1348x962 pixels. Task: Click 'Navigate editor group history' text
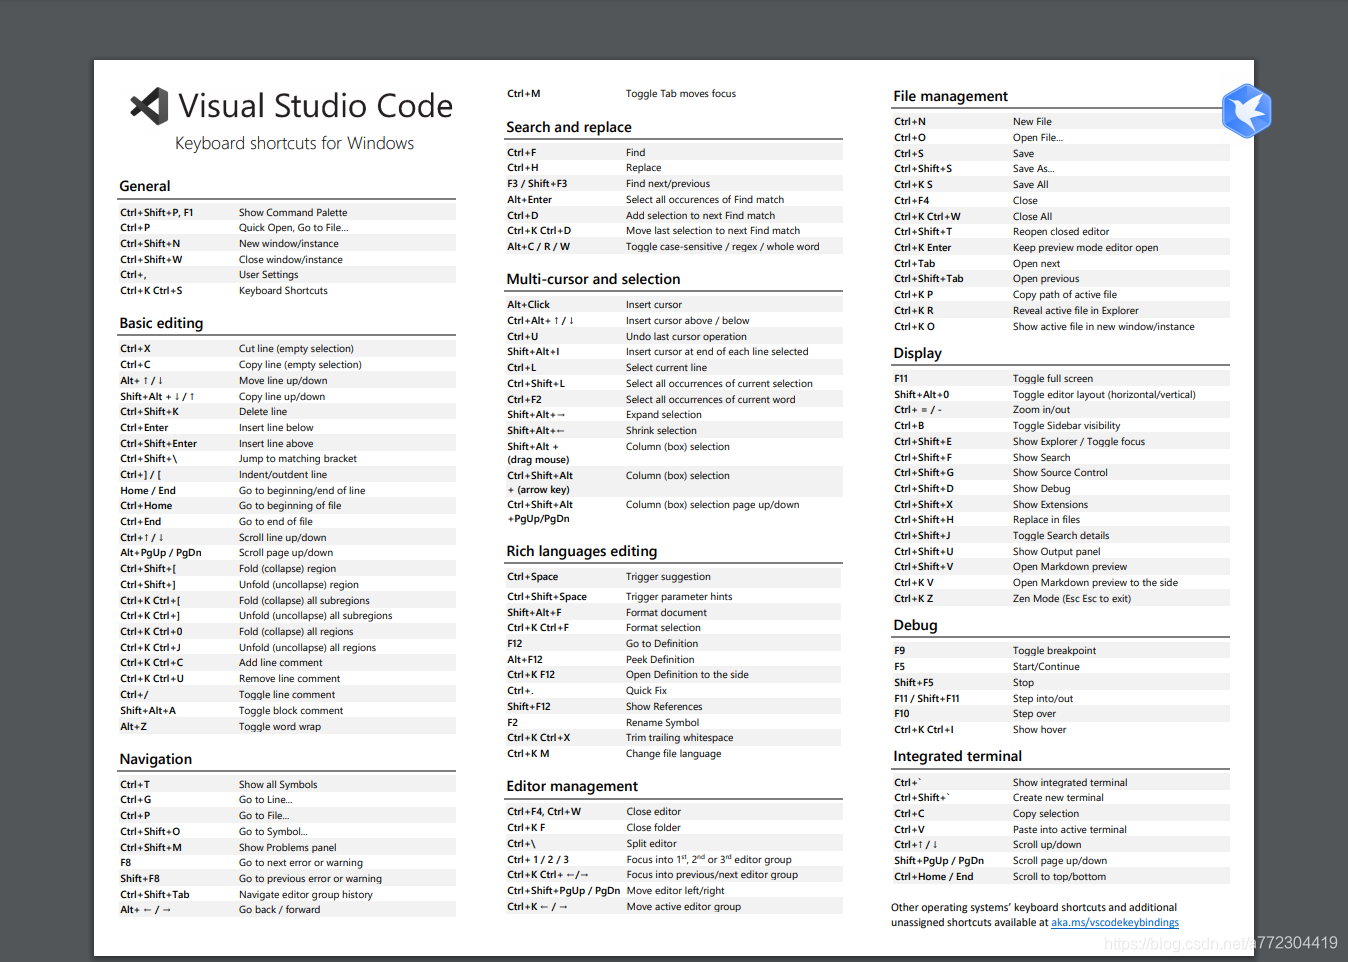(x=306, y=895)
